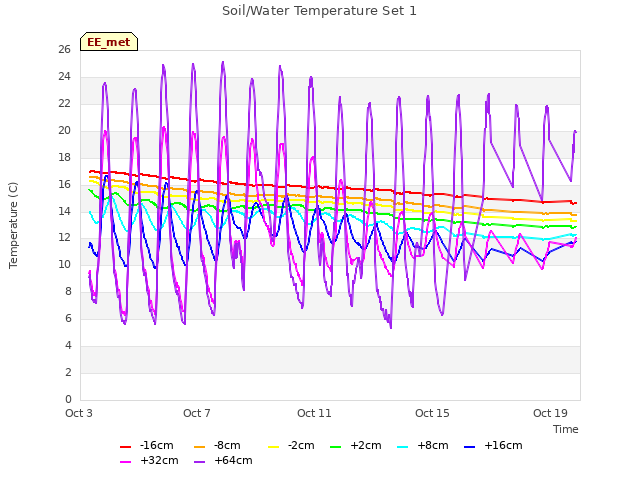
Task: Click the Oct 7 x-axis tick label
Action: click(197, 413)
